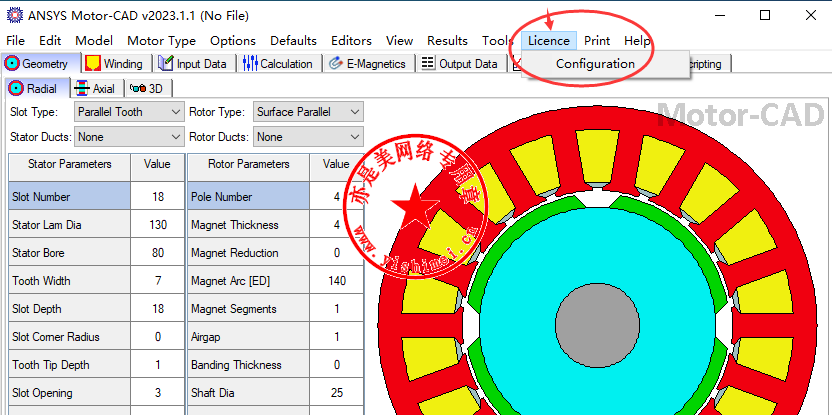
Task: Open the Edit menu
Action: pyautogui.click(x=50, y=41)
